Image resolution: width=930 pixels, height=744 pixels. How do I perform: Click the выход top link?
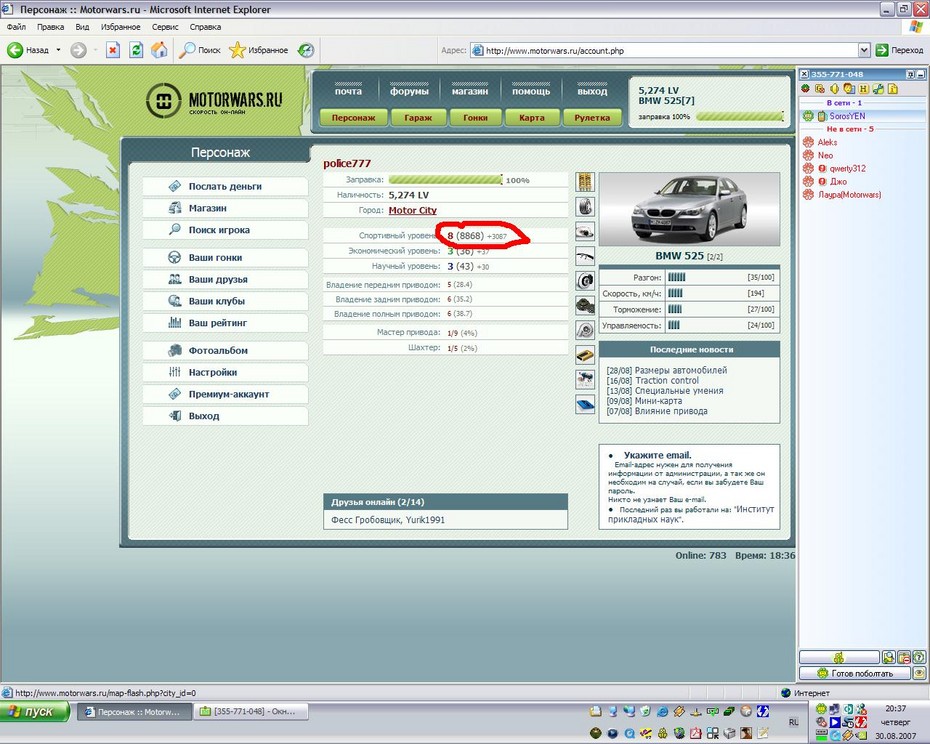592,91
